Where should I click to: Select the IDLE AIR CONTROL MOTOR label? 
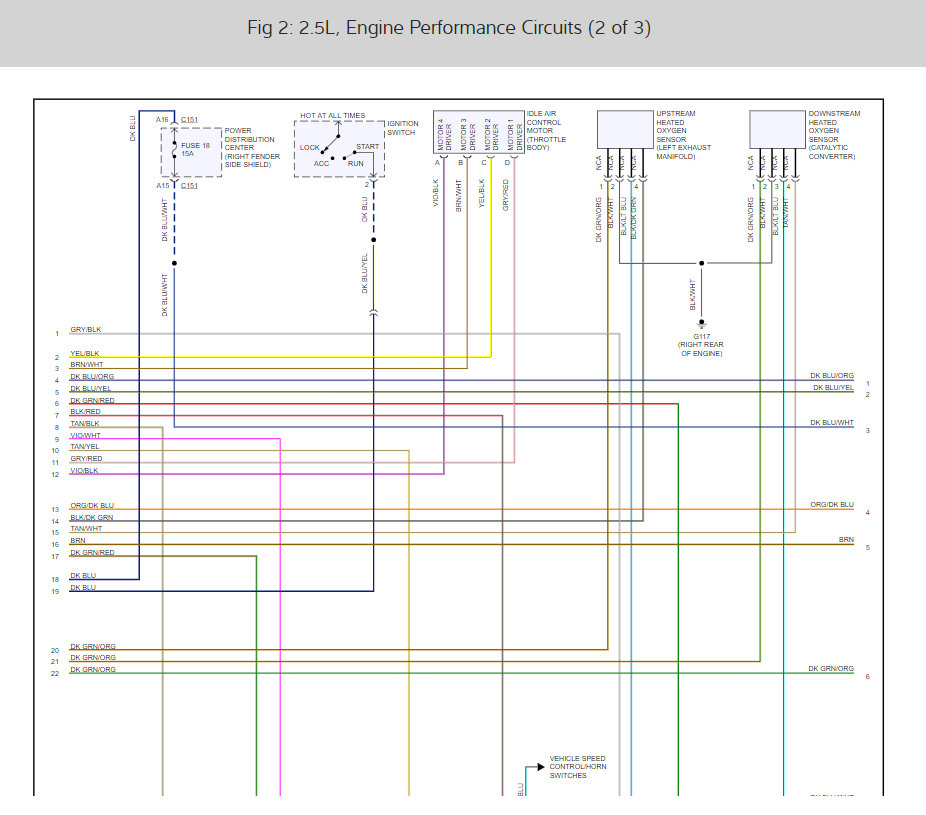[x=546, y=131]
